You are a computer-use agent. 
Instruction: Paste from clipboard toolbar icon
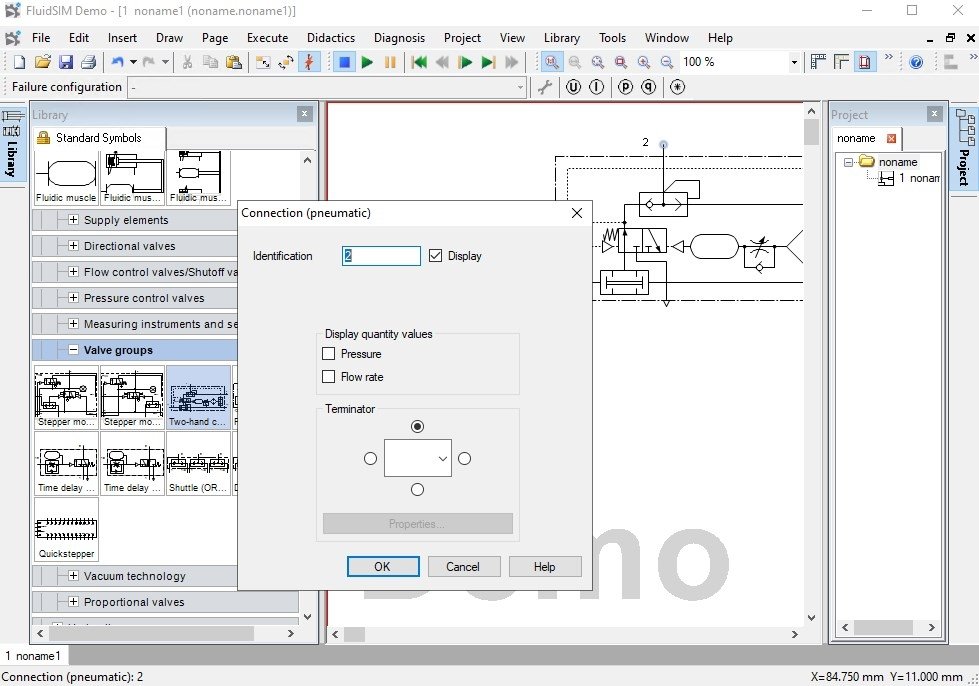click(234, 62)
